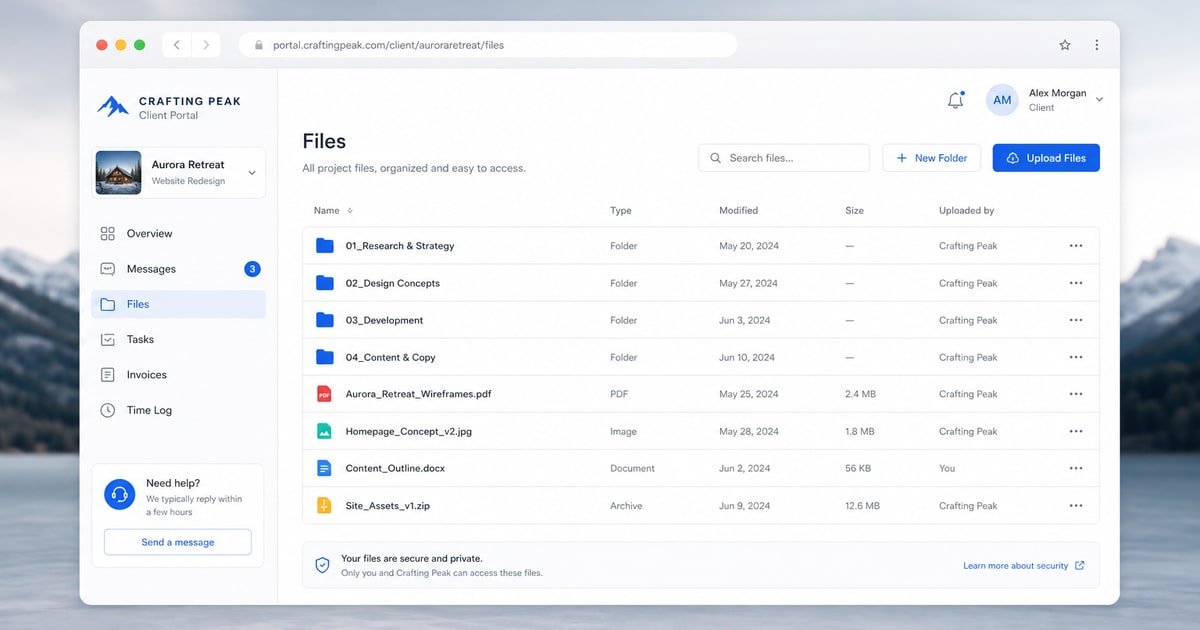The image size is (1200, 630).
Task: Select Files in the sidebar
Action: click(178, 304)
